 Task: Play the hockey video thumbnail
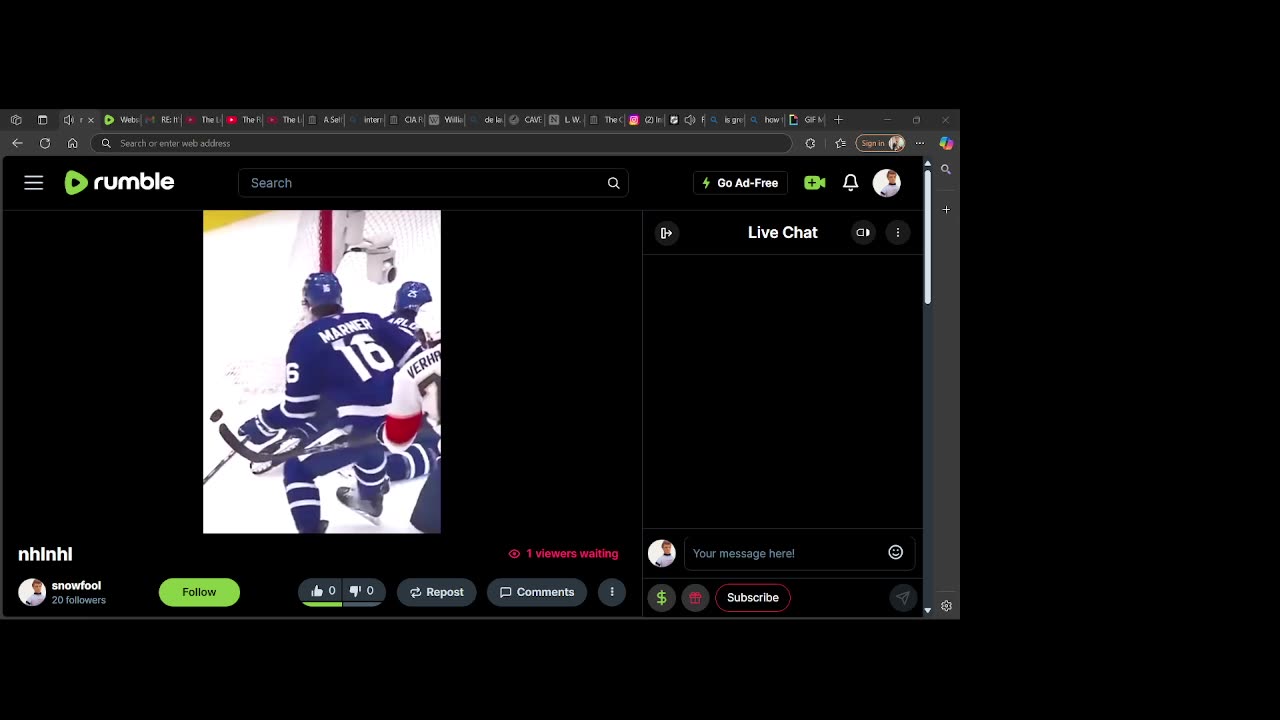(x=322, y=371)
